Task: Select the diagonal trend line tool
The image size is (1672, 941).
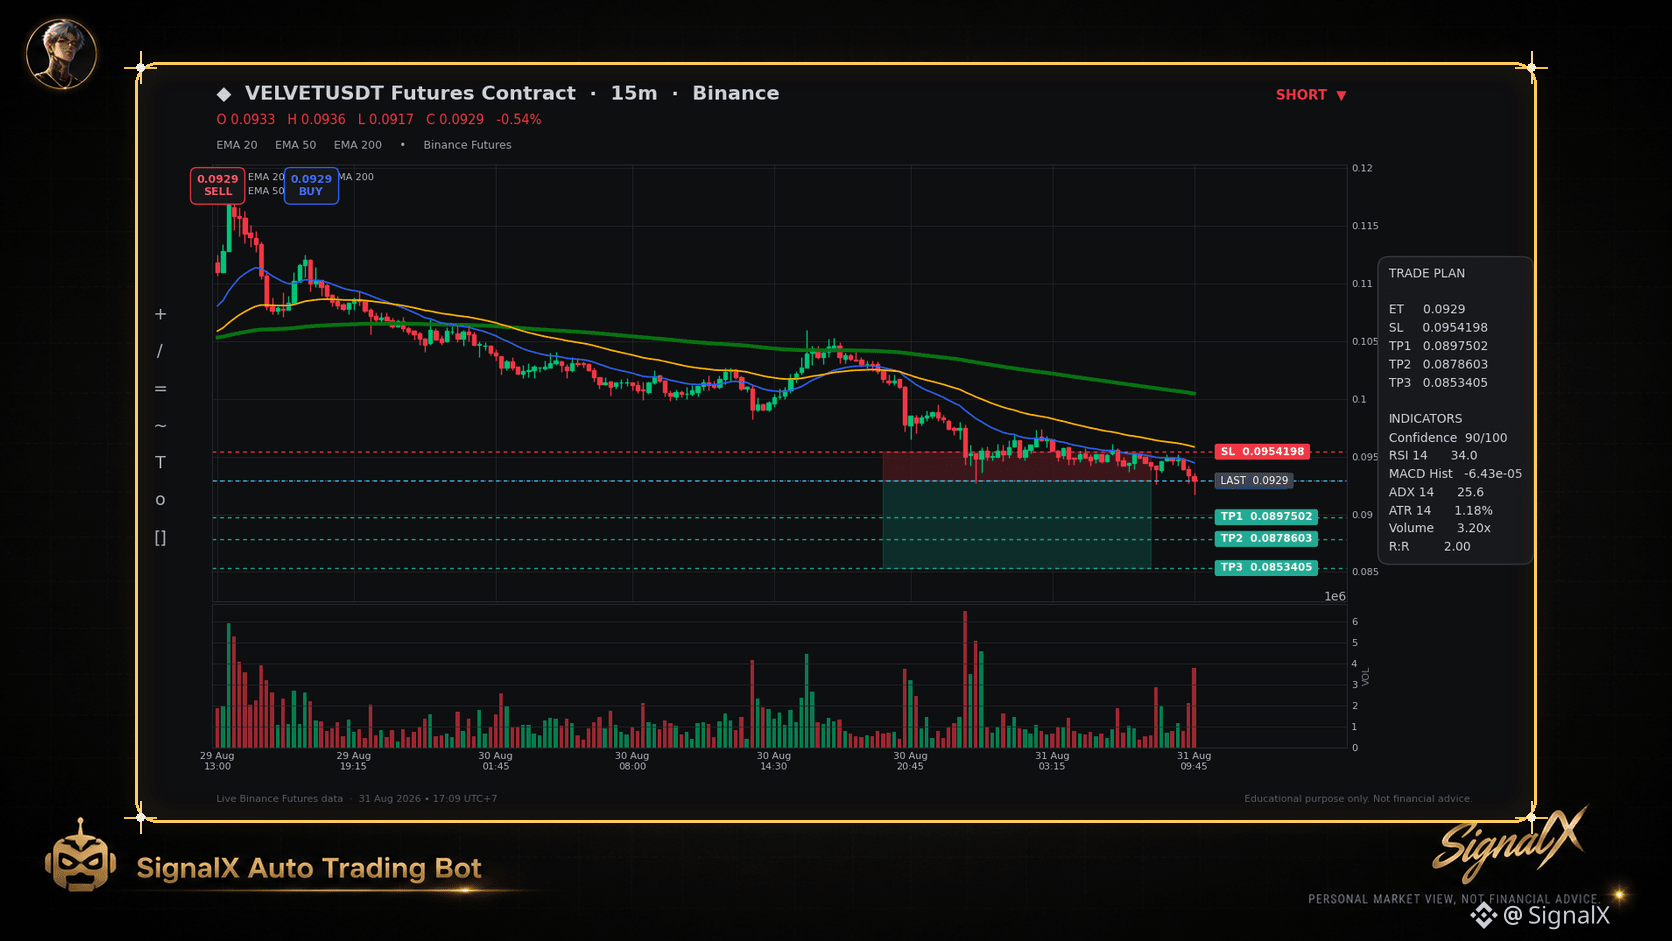Action: (x=160, y=351)
